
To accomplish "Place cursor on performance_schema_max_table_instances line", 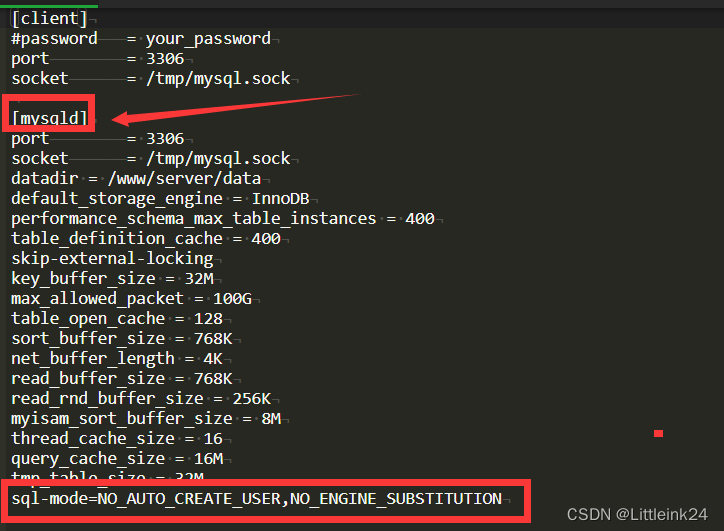I will pyautogui.click(x=223, y=218).
